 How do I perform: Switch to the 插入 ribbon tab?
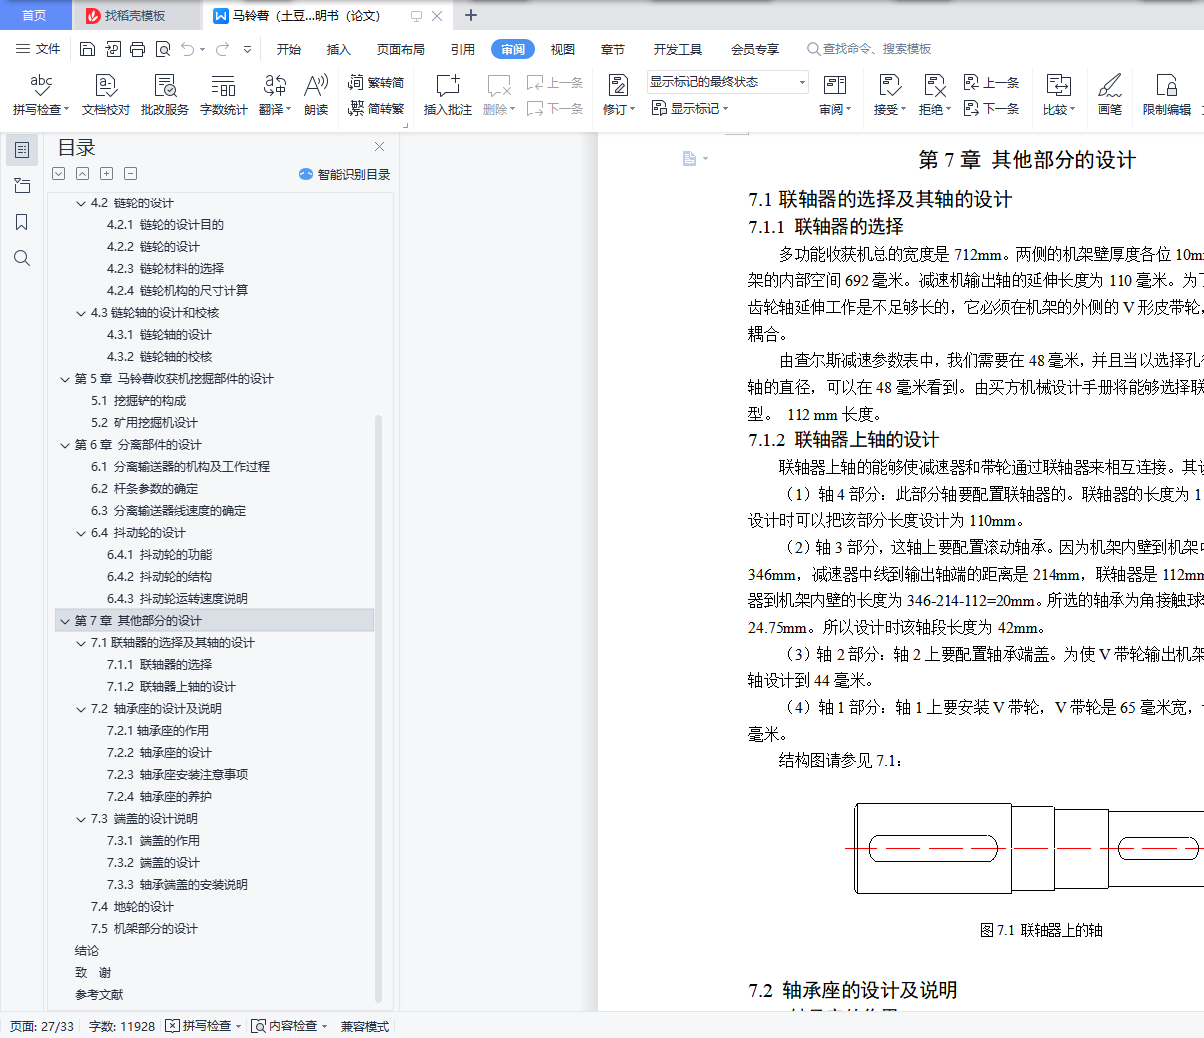pos(339,49)
